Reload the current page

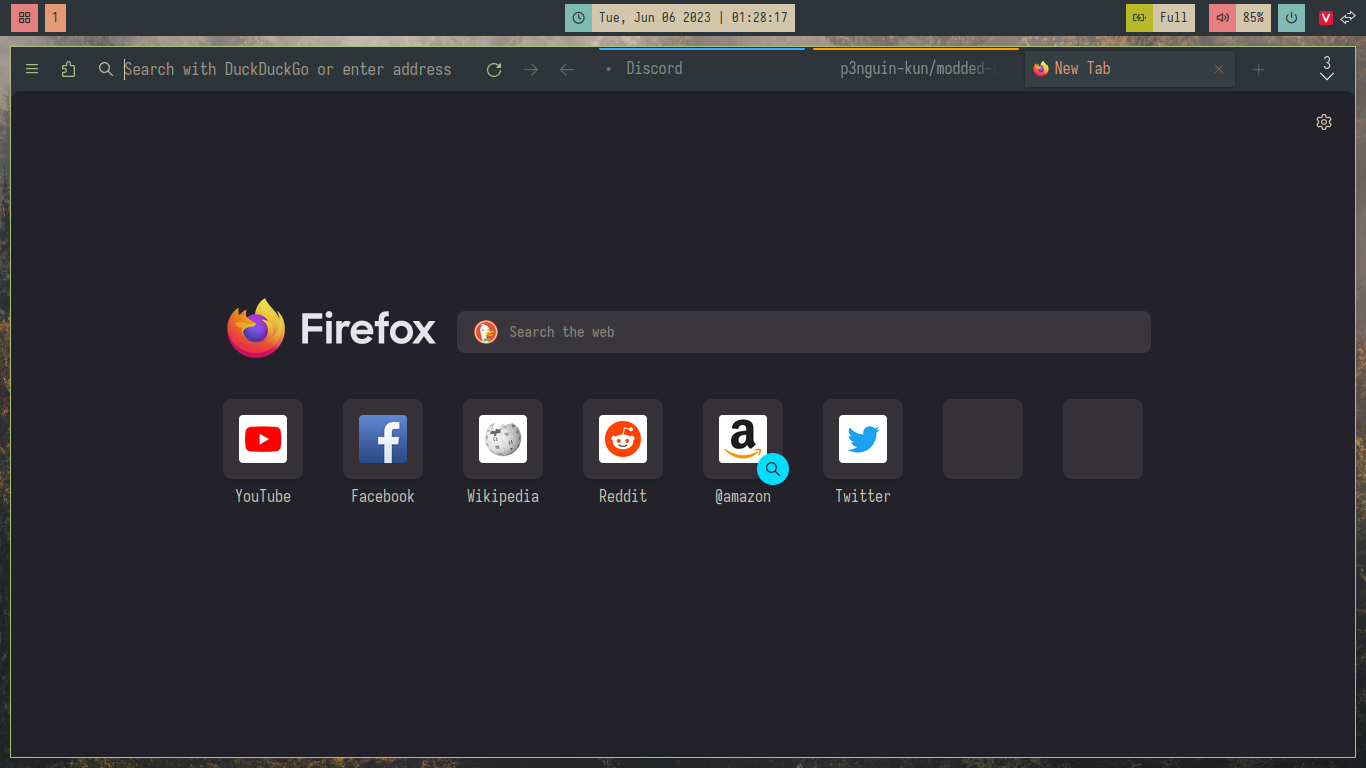coord(494,69)
